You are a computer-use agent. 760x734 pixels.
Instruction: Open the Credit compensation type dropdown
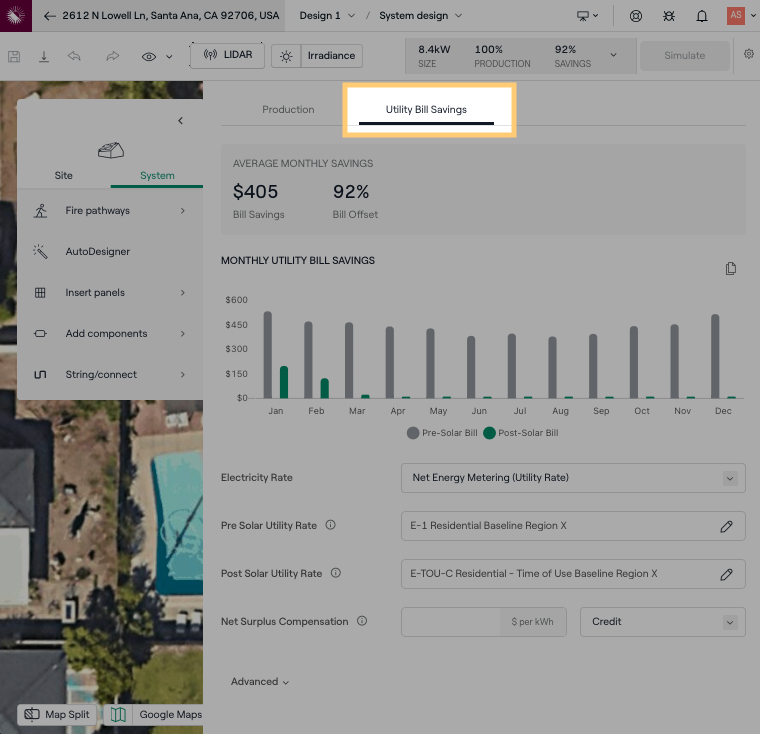pos(662,622)
